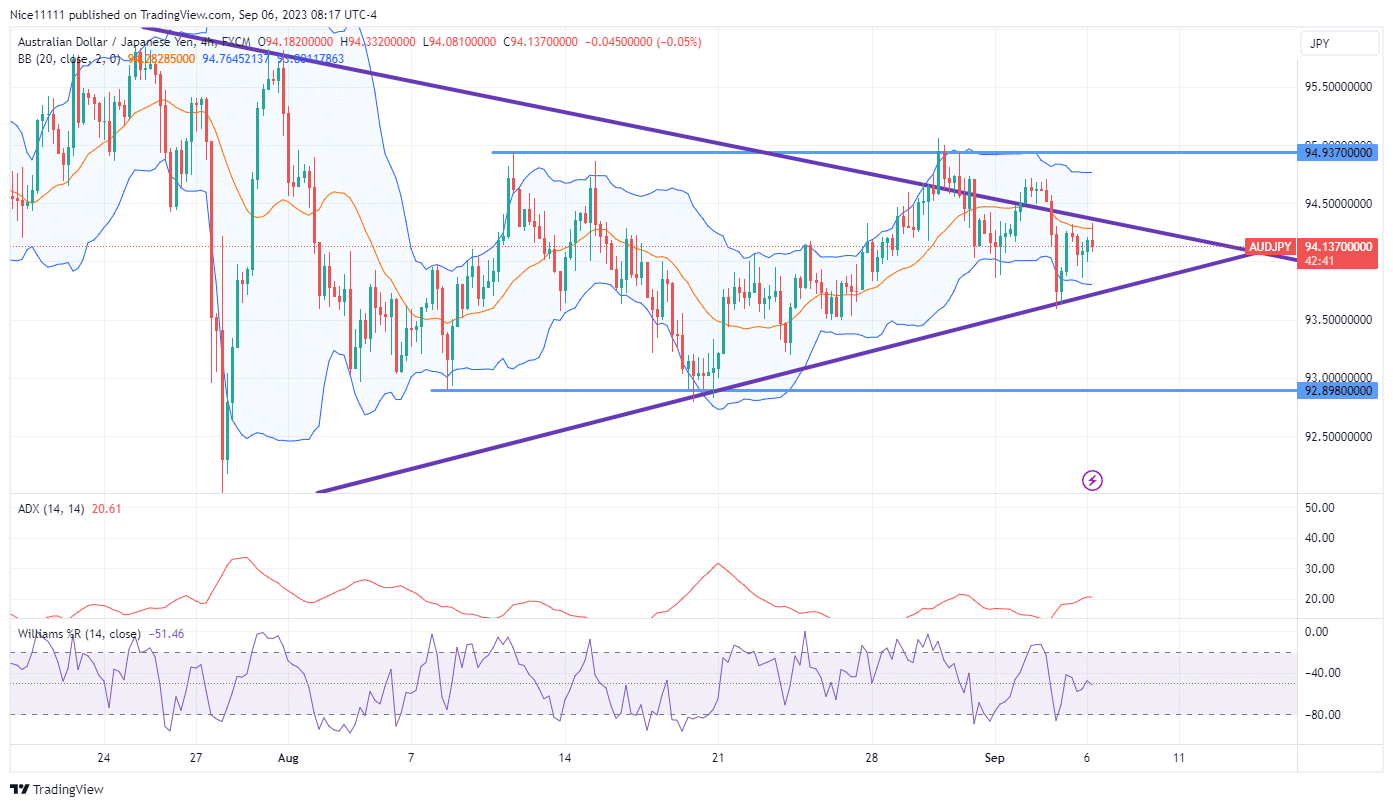Click the −0.04500000 (−0.05%) change text
This screenshot has width=1393, height=807.
642,42
